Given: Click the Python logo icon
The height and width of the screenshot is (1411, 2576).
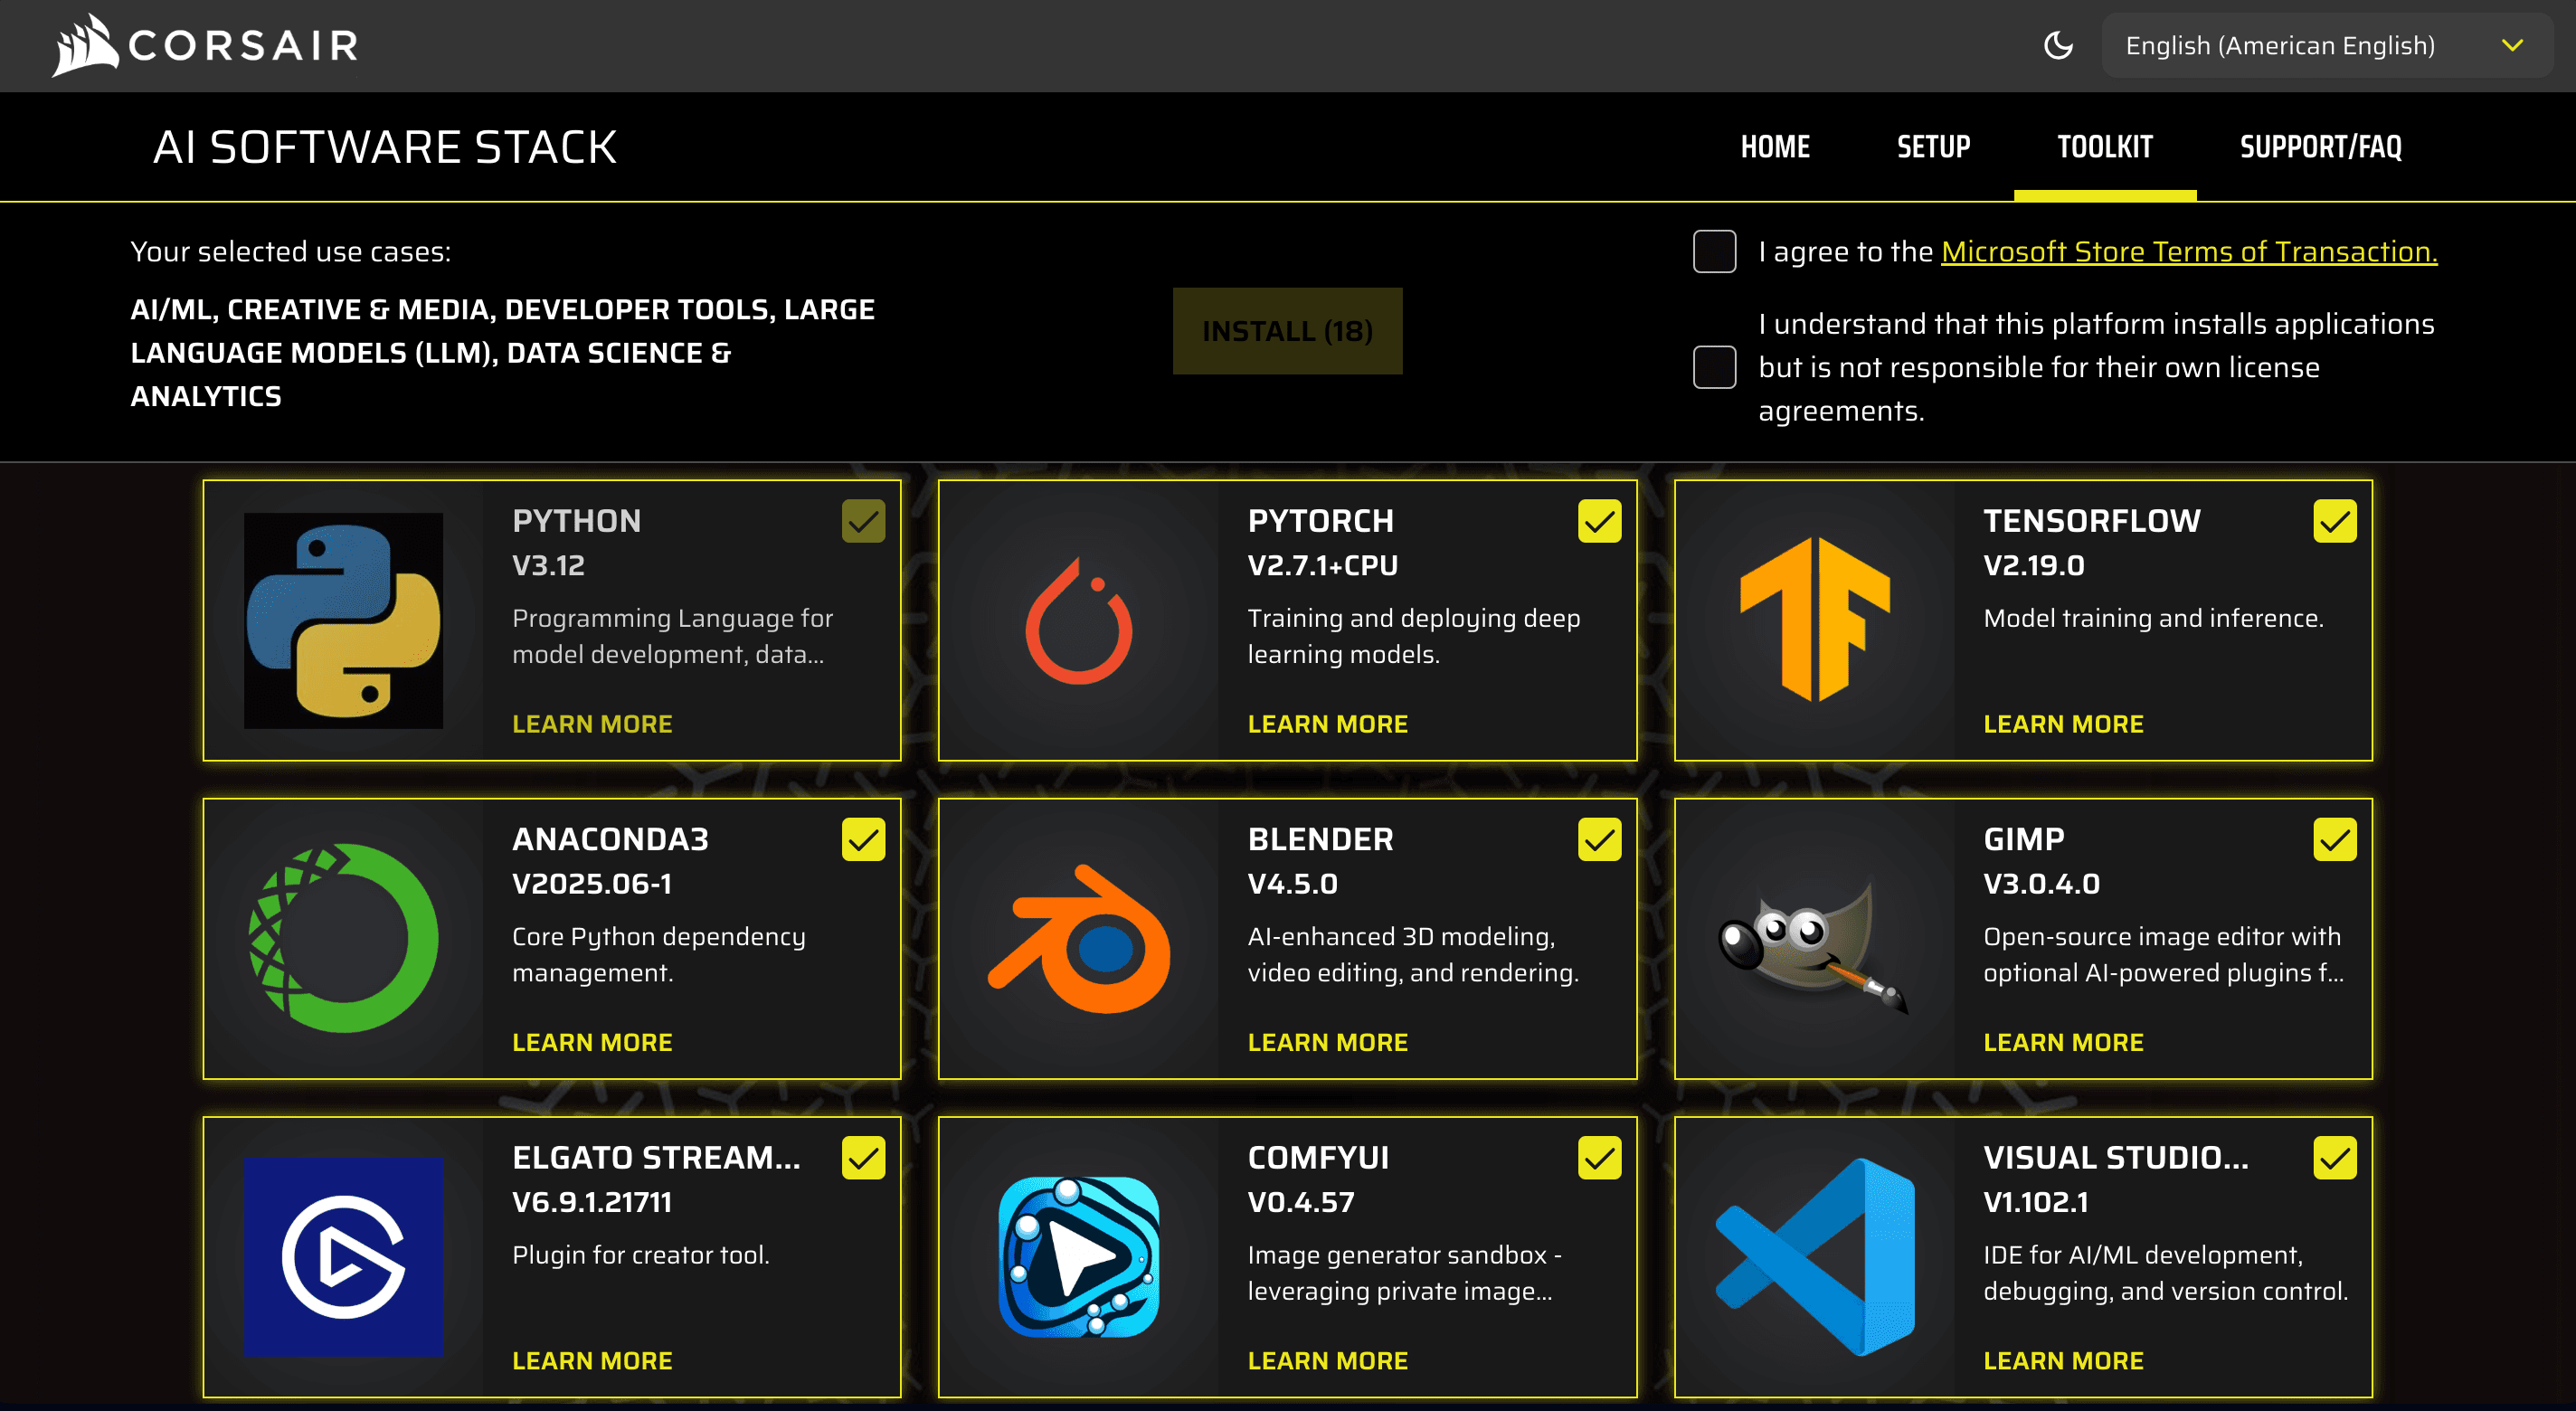Looking at the screenshot, I should point(344,620).
